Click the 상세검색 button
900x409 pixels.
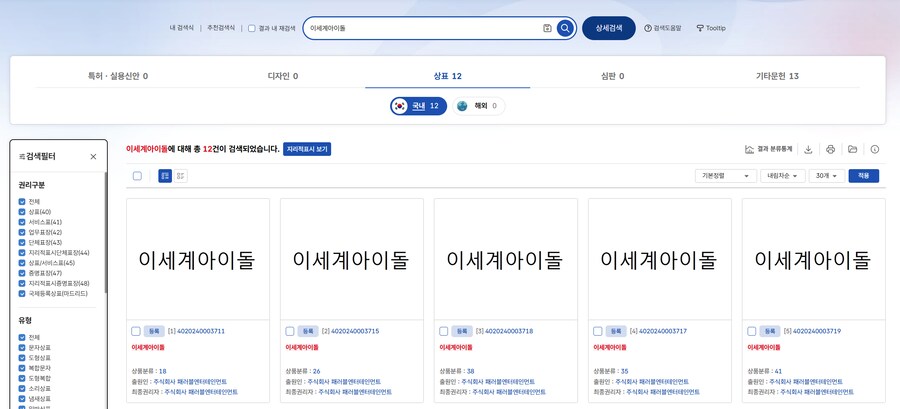tap(608, 28)
